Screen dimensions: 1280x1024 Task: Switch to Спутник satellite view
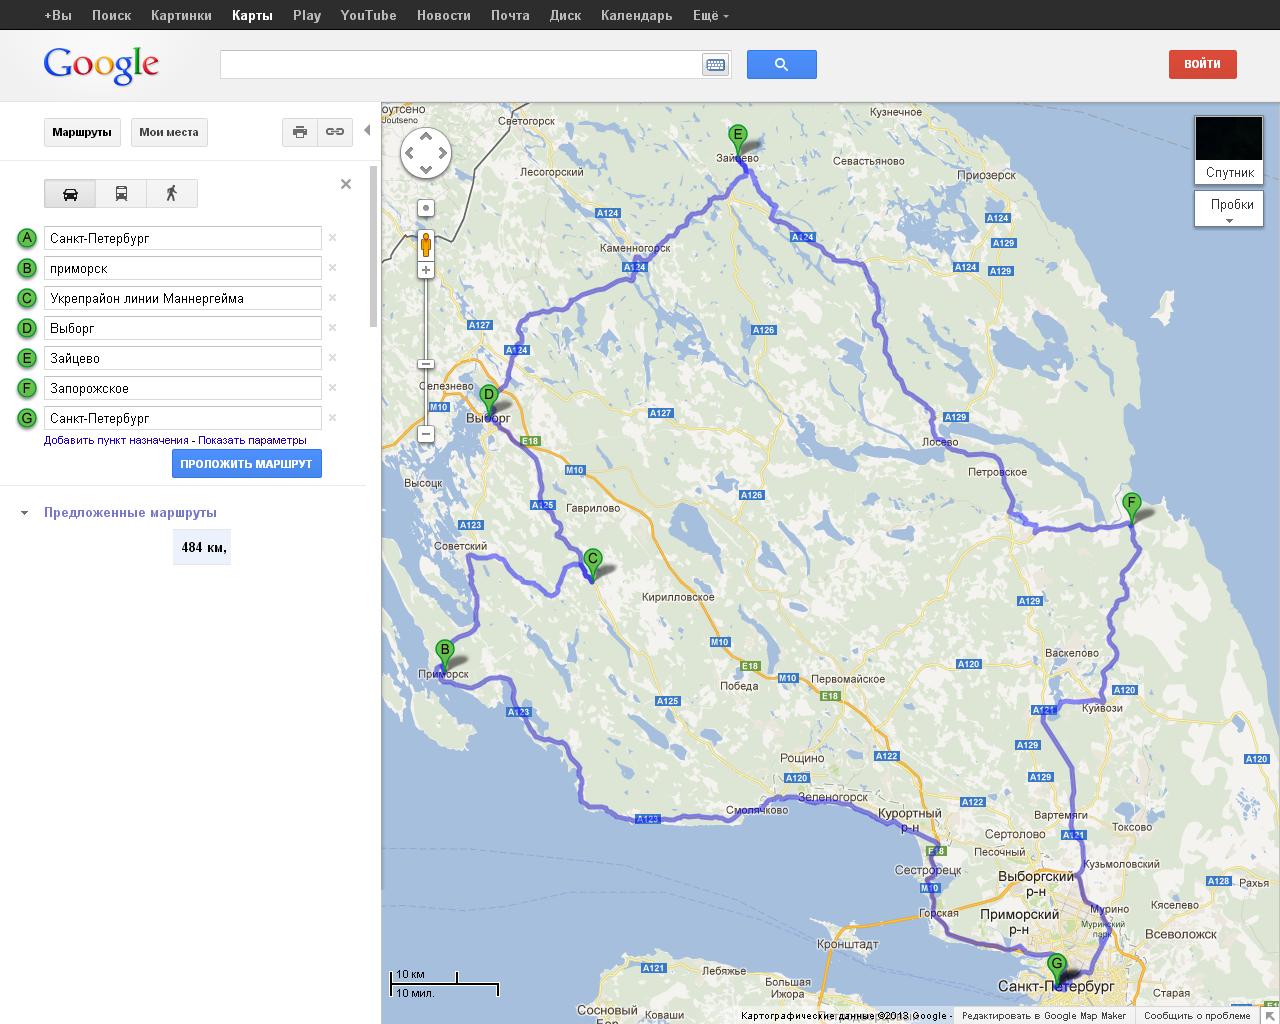click(1229, 150)
